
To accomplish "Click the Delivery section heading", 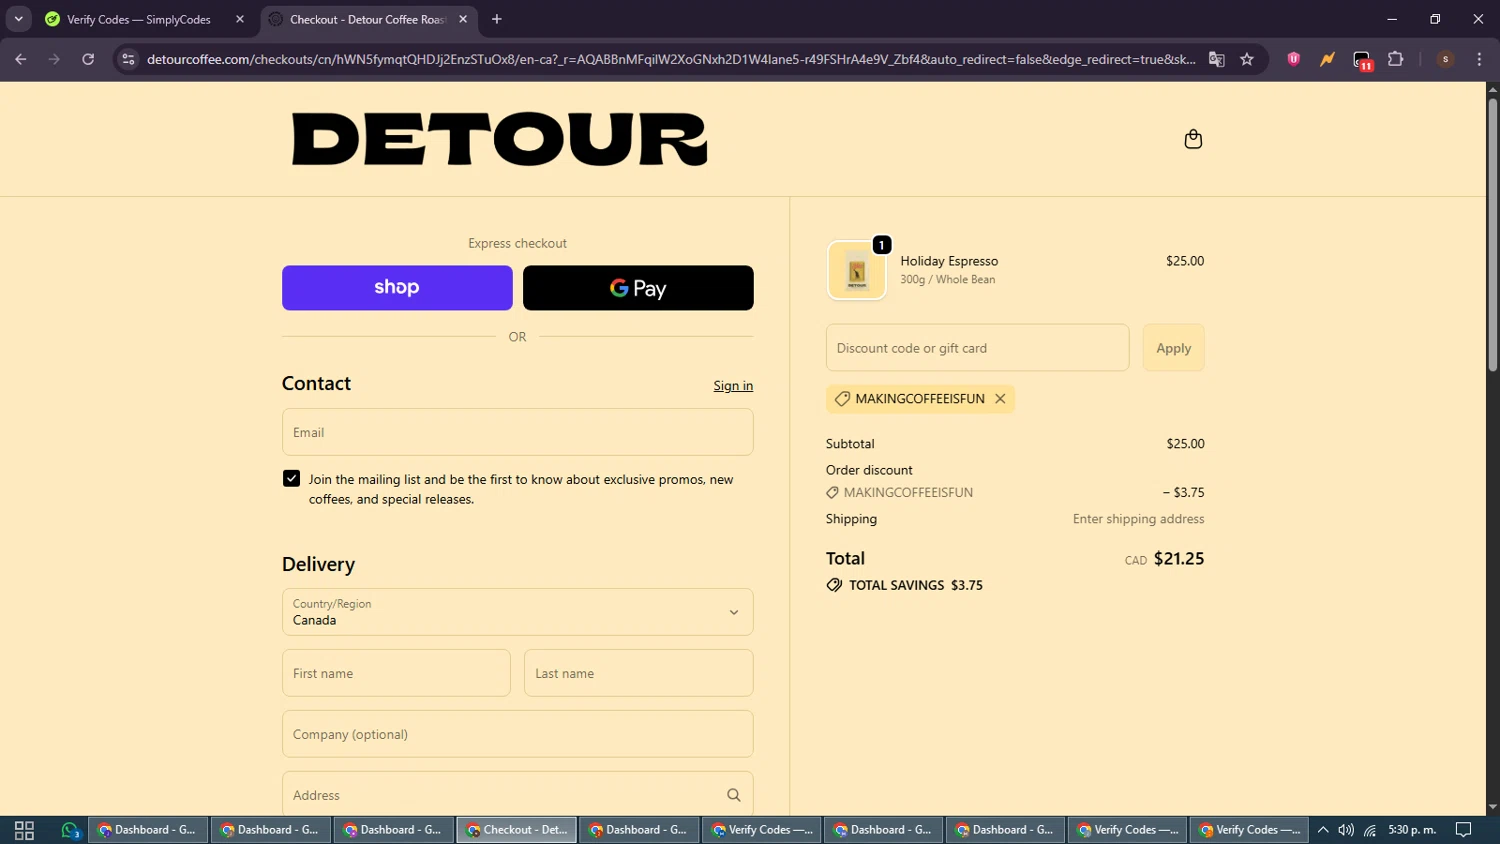I will click(318, 564).
